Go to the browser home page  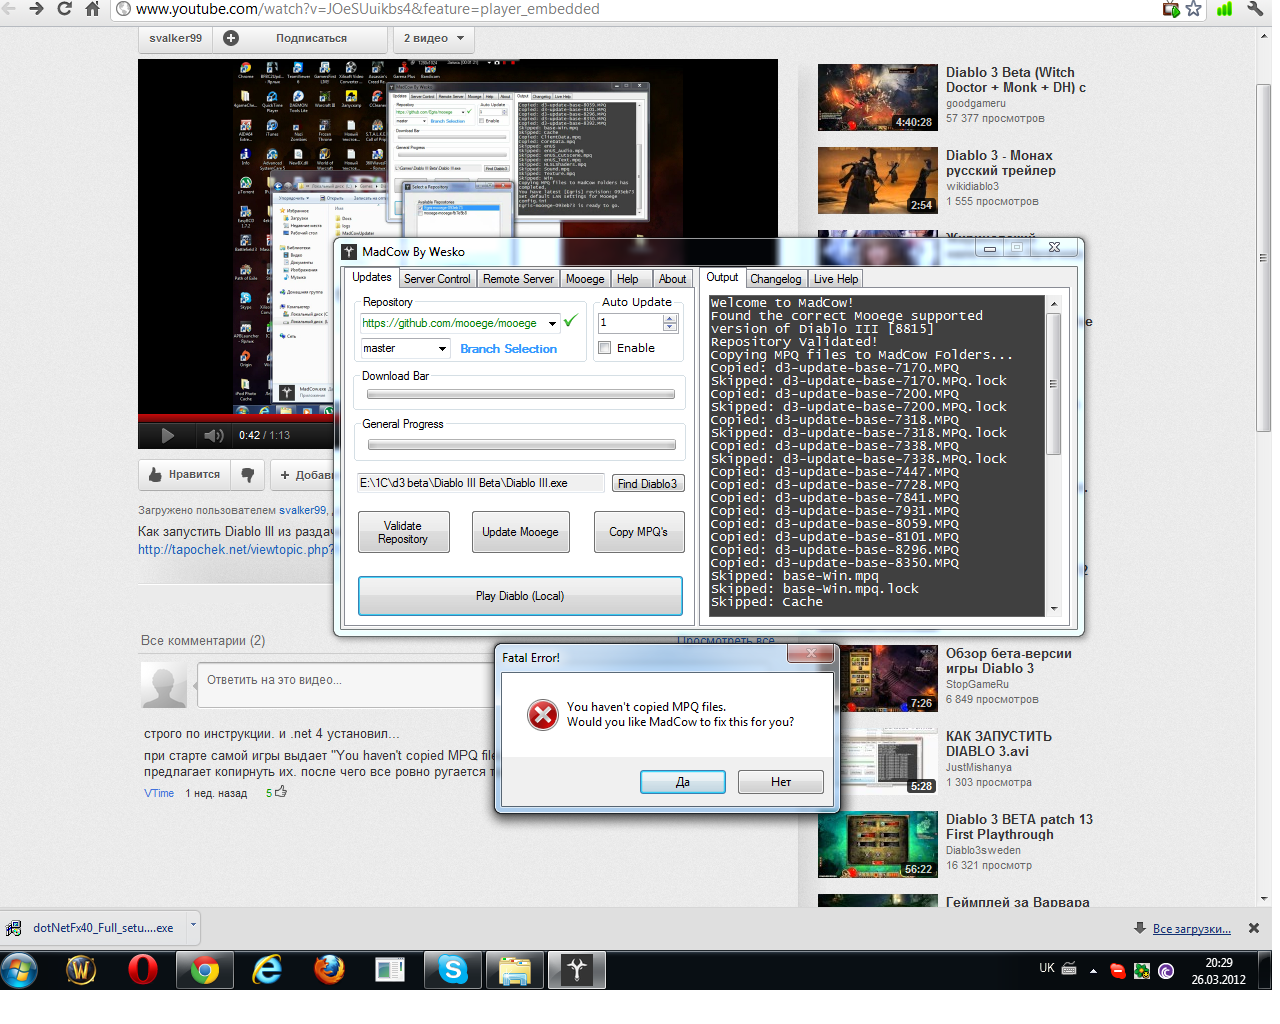[92, 9]
